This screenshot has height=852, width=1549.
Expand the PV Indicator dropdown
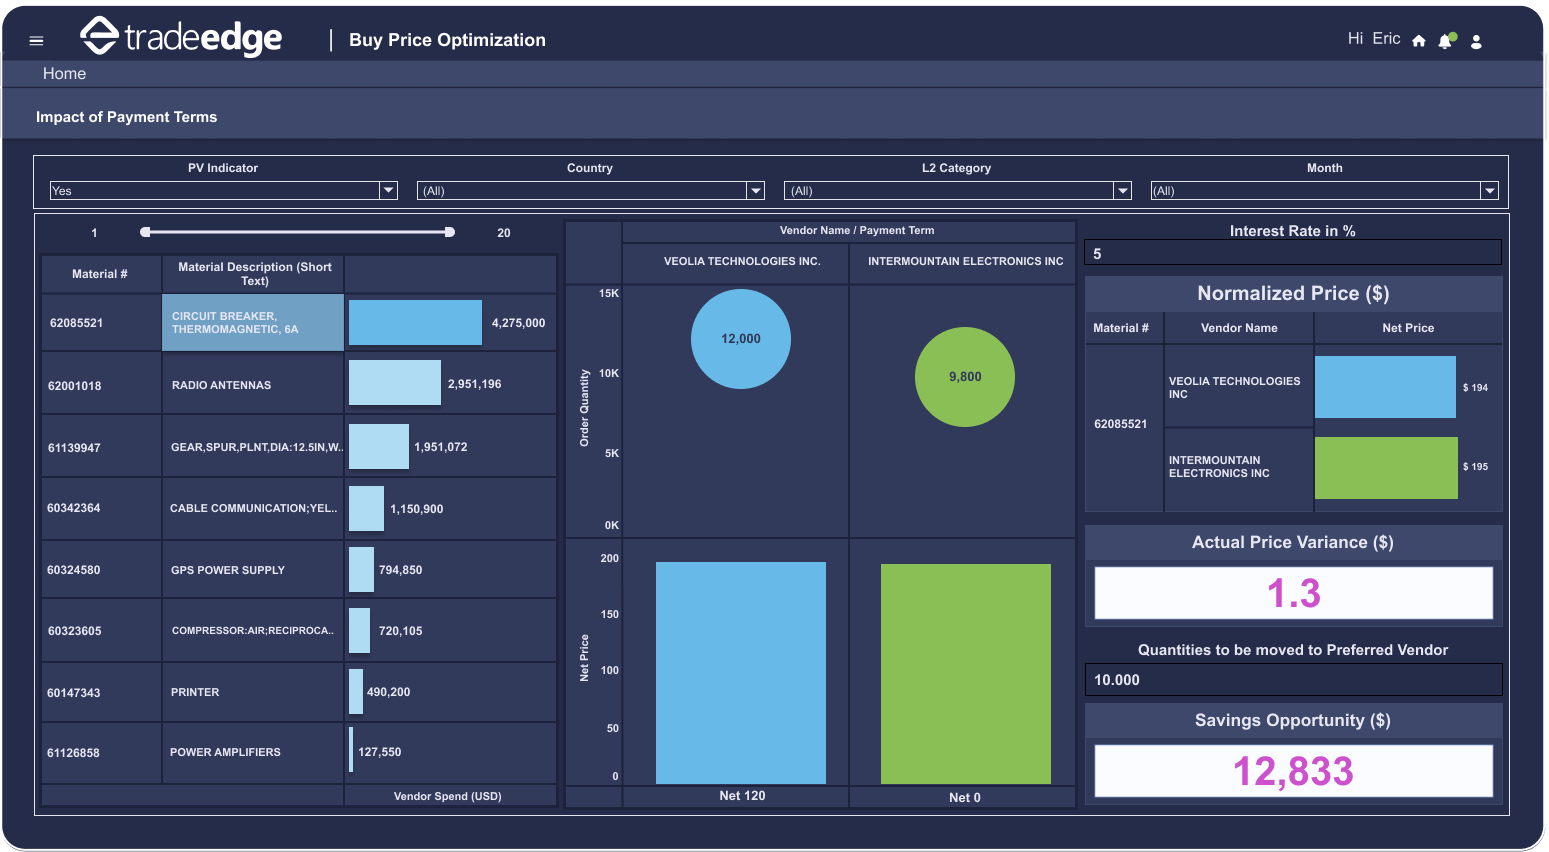tap(388, 191)
